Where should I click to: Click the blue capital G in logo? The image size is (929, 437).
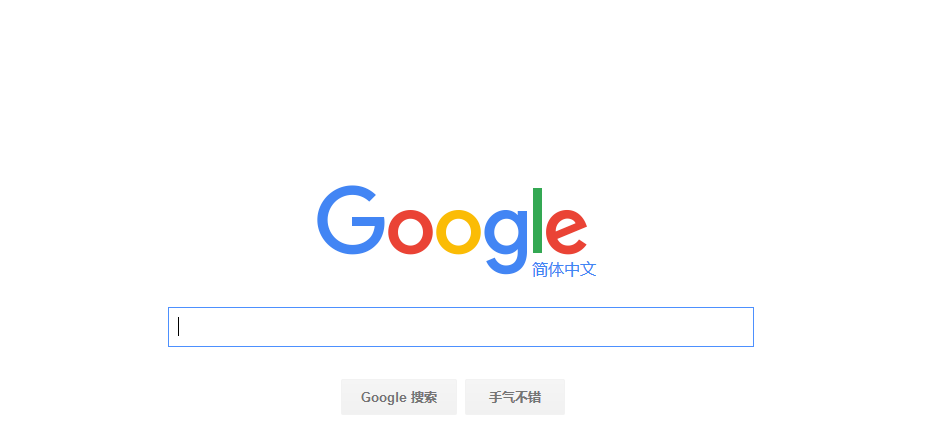[x=351, y=220]
